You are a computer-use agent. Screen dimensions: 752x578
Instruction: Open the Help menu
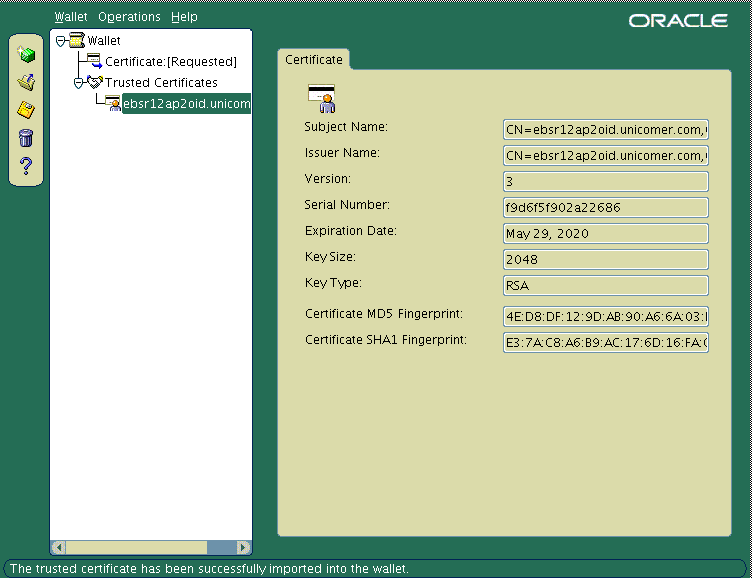click(x=184, y=17)
